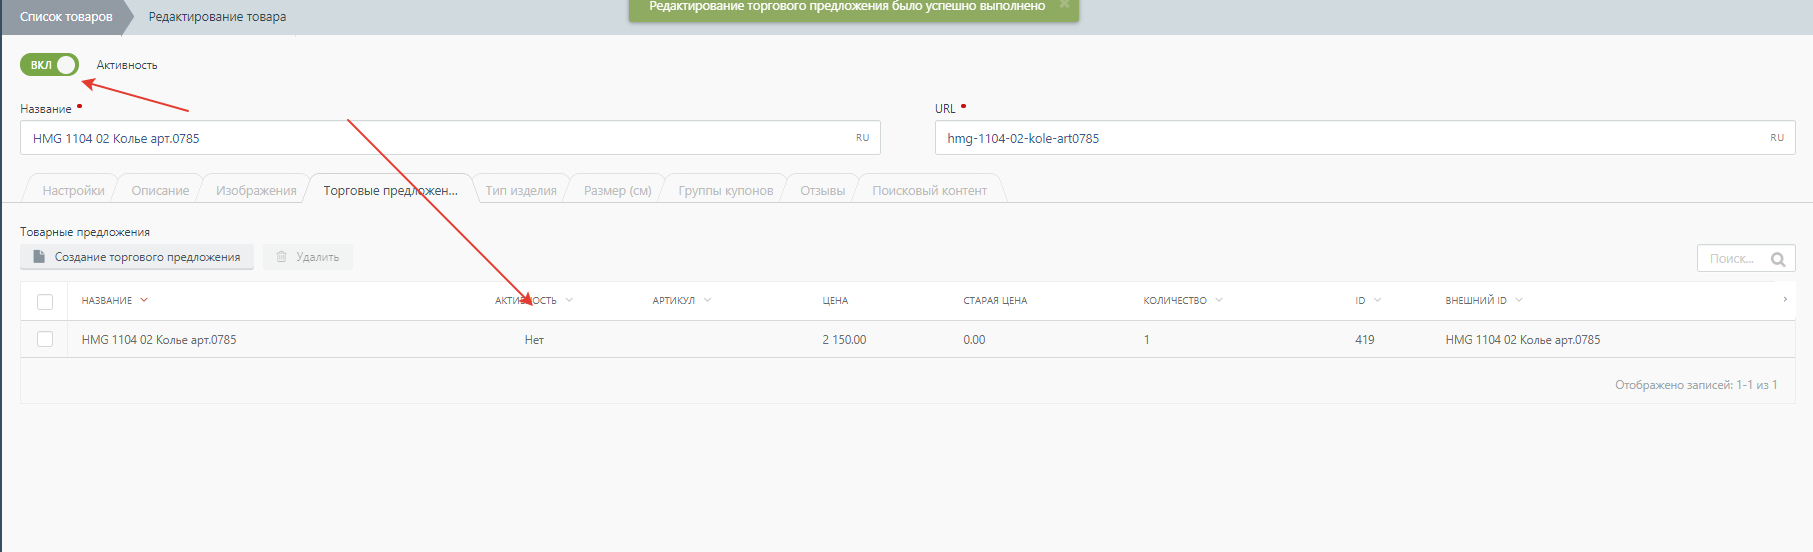Tick the HMG 1104 02 row checkbox
This screenshot has height=552, width=1813.
tap(45, 339)
